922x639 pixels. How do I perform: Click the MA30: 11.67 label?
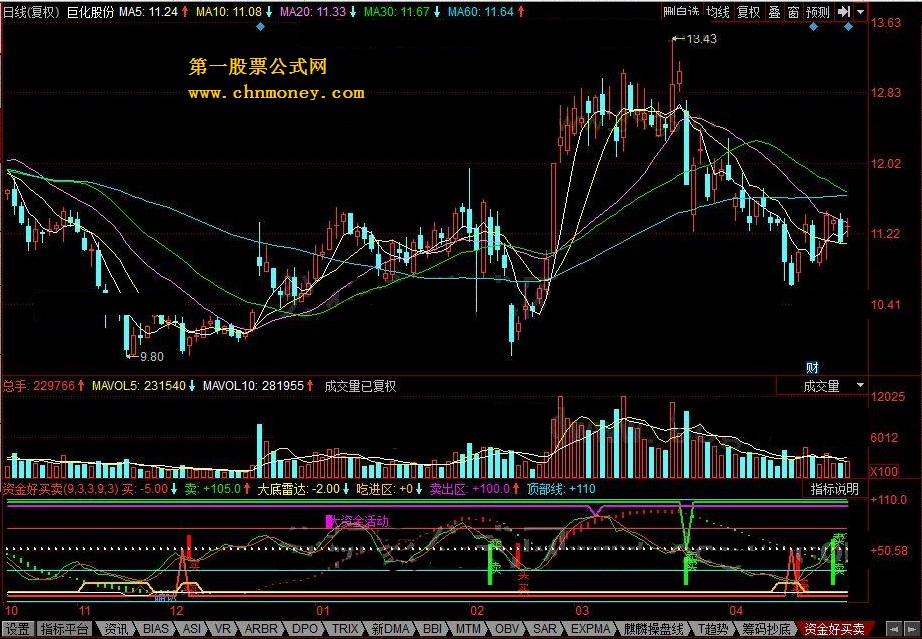[397, 12]
